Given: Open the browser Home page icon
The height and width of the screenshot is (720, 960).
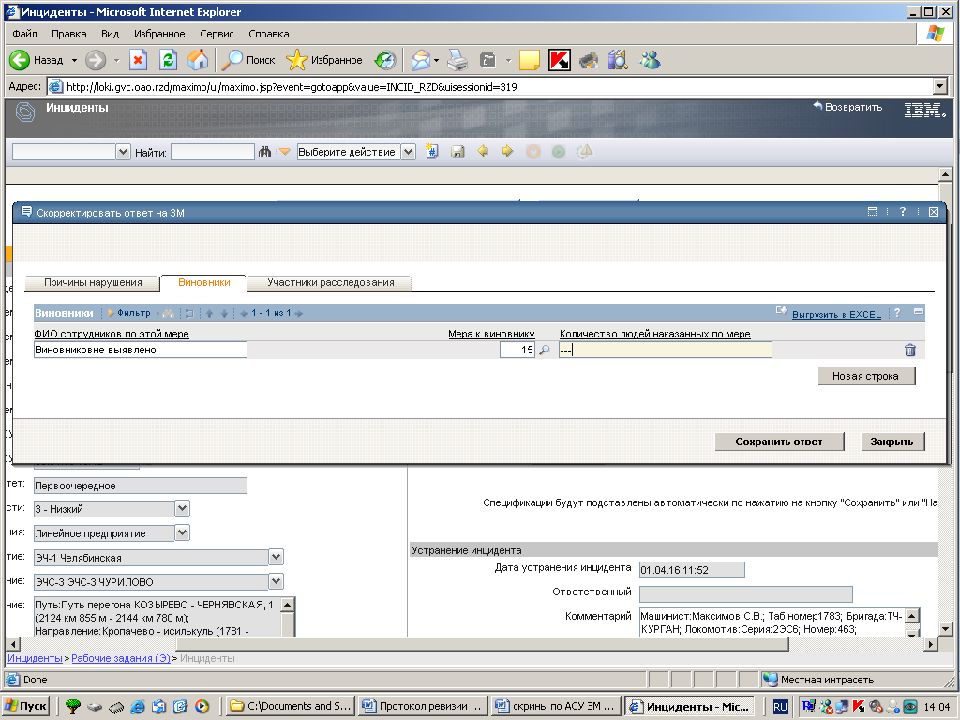Looking at the screenshot, I should coord(198,60).
